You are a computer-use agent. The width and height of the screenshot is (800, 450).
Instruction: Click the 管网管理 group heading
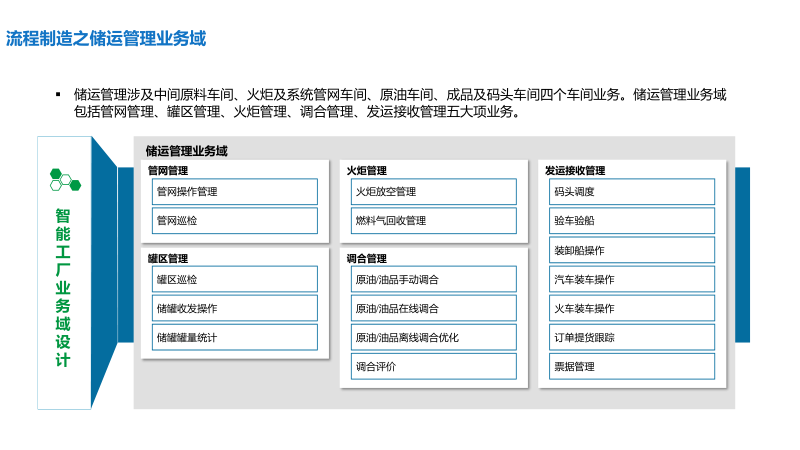tap(168, 170)
